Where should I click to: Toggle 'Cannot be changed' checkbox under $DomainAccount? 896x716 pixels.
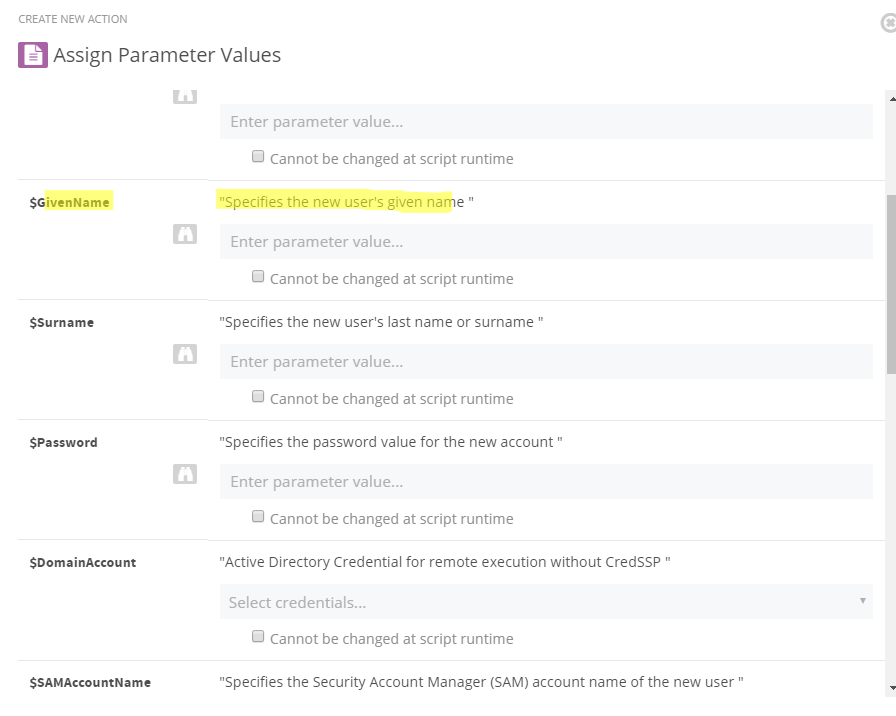[258, 636]
